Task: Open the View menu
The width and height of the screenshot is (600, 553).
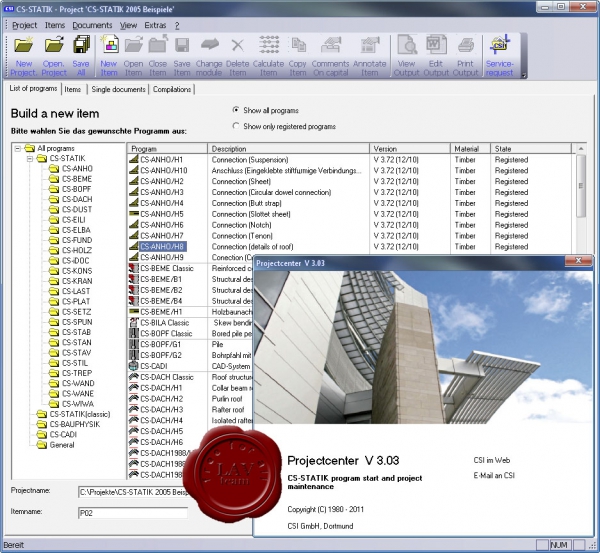Action: click(x=128, y=25)
